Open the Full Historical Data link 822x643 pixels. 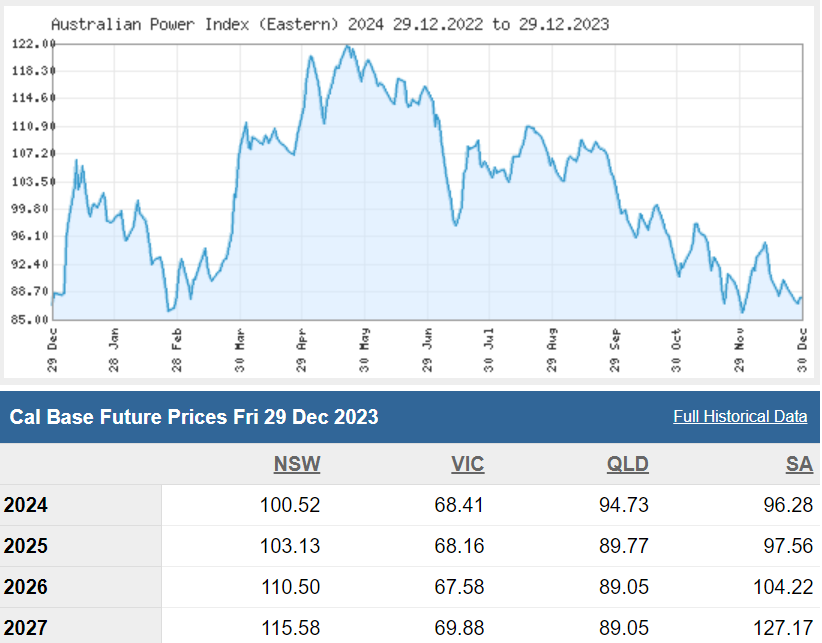pyautogui.click(x=740, y=416)
